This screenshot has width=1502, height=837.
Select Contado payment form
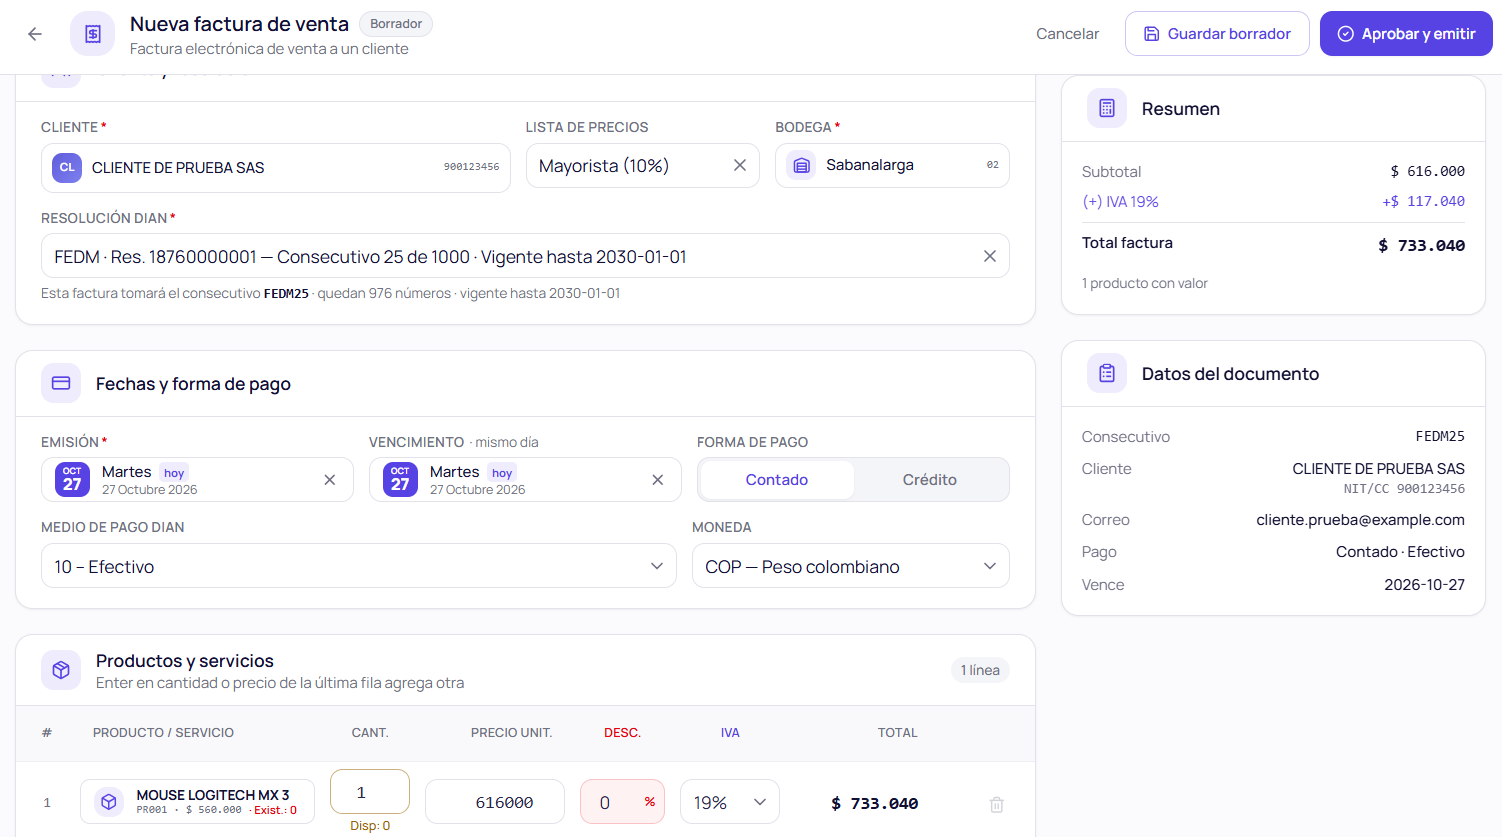pos(777,480)
